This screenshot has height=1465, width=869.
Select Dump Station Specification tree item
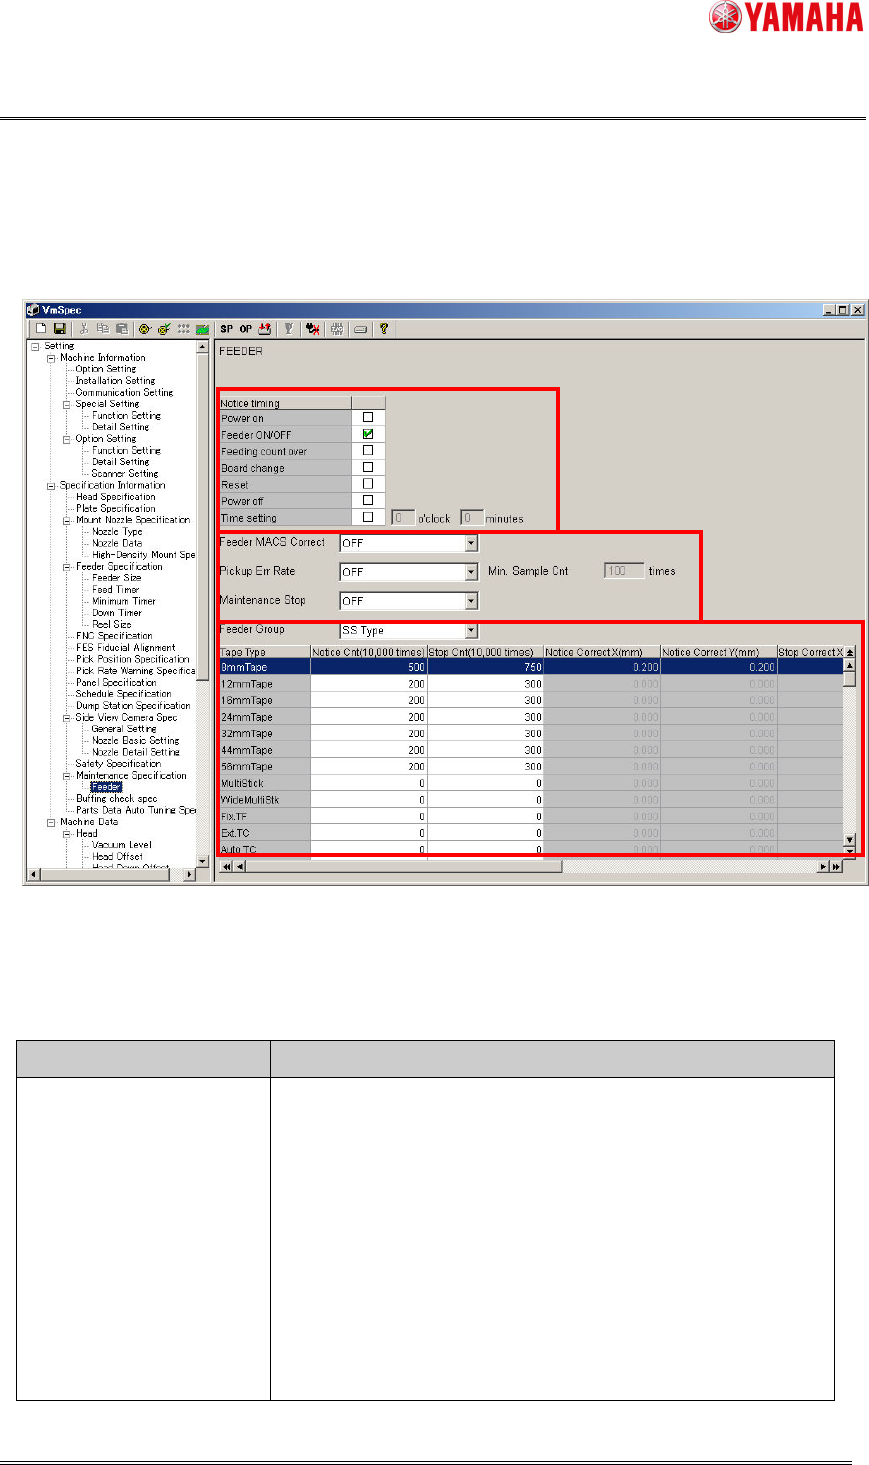tap(133, 706)
